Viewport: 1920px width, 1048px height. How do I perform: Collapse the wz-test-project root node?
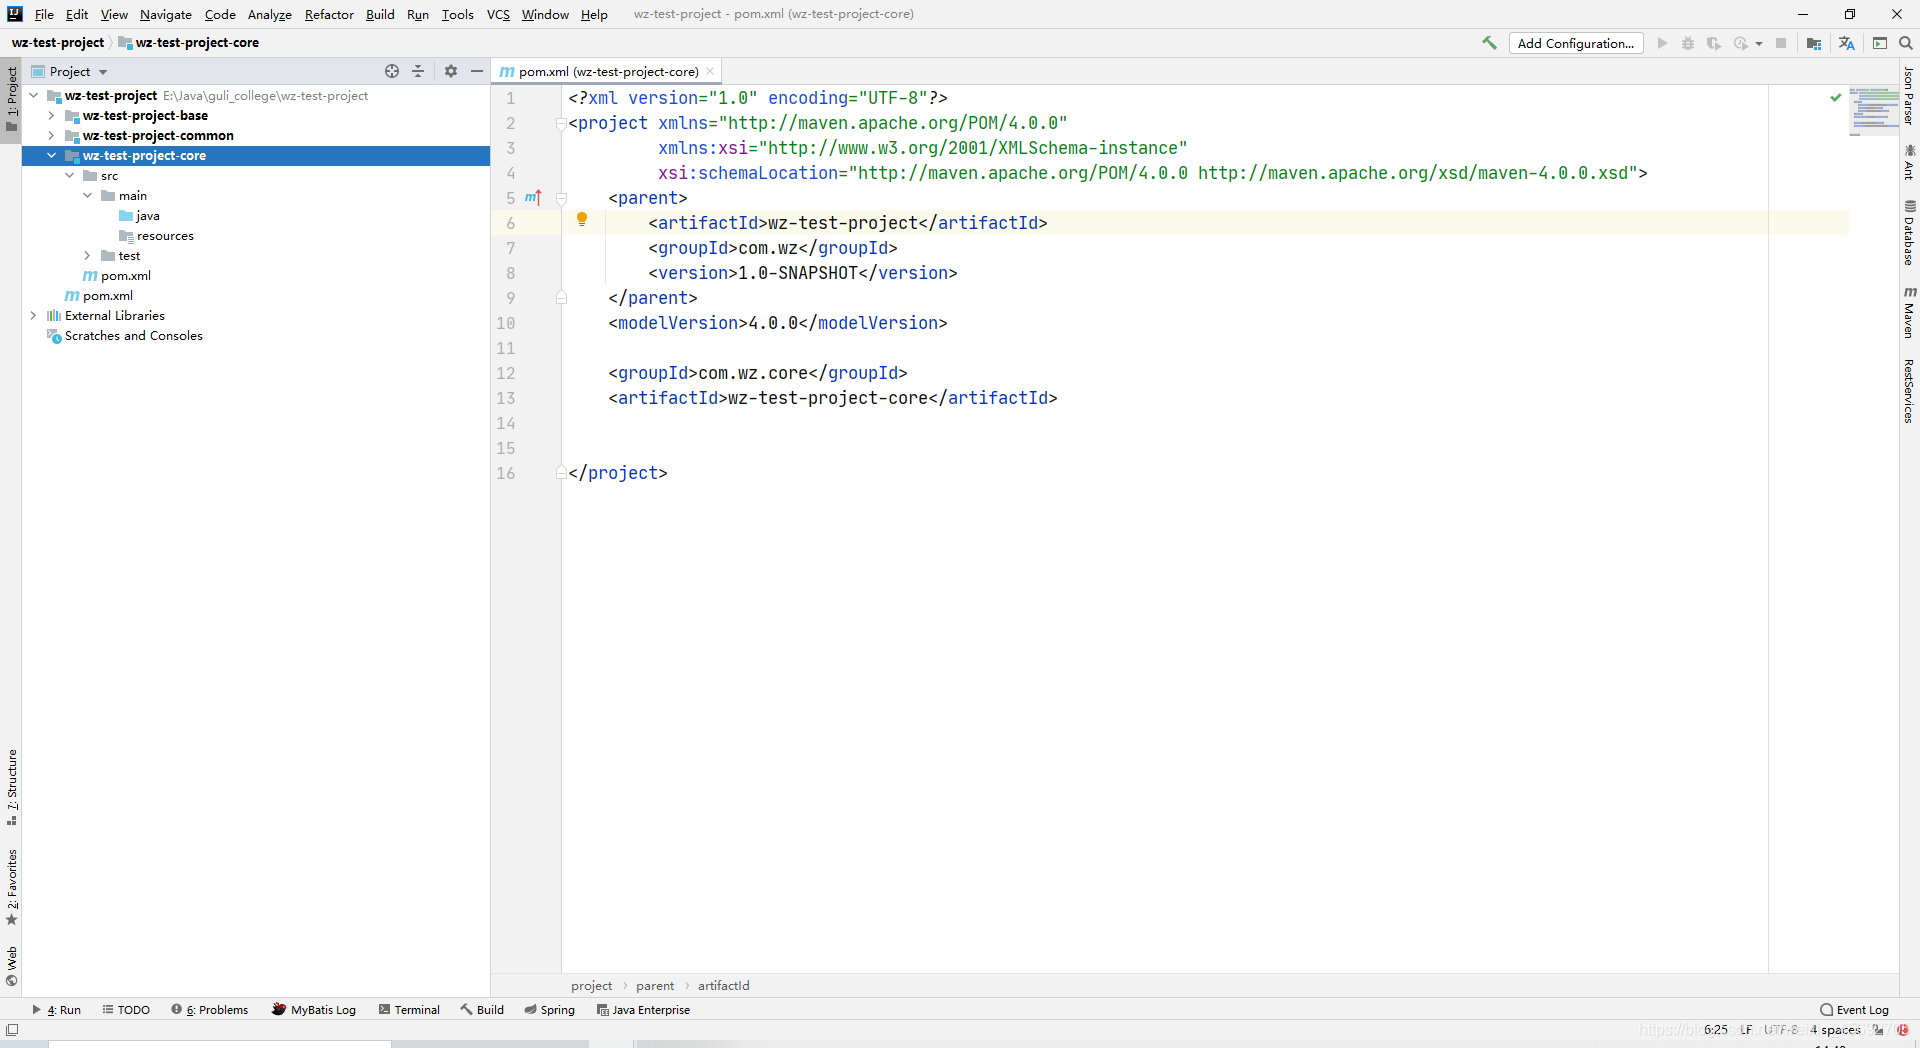[x=33, y=95]
